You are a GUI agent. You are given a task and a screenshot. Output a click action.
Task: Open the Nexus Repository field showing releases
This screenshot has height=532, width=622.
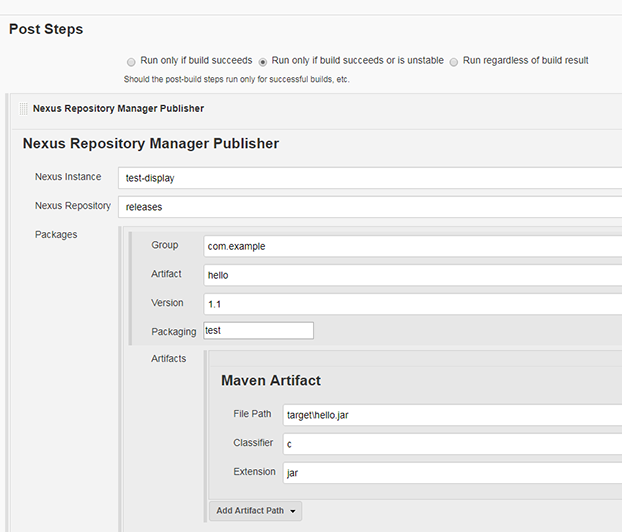pyautogui.click(x=370, y=207)
